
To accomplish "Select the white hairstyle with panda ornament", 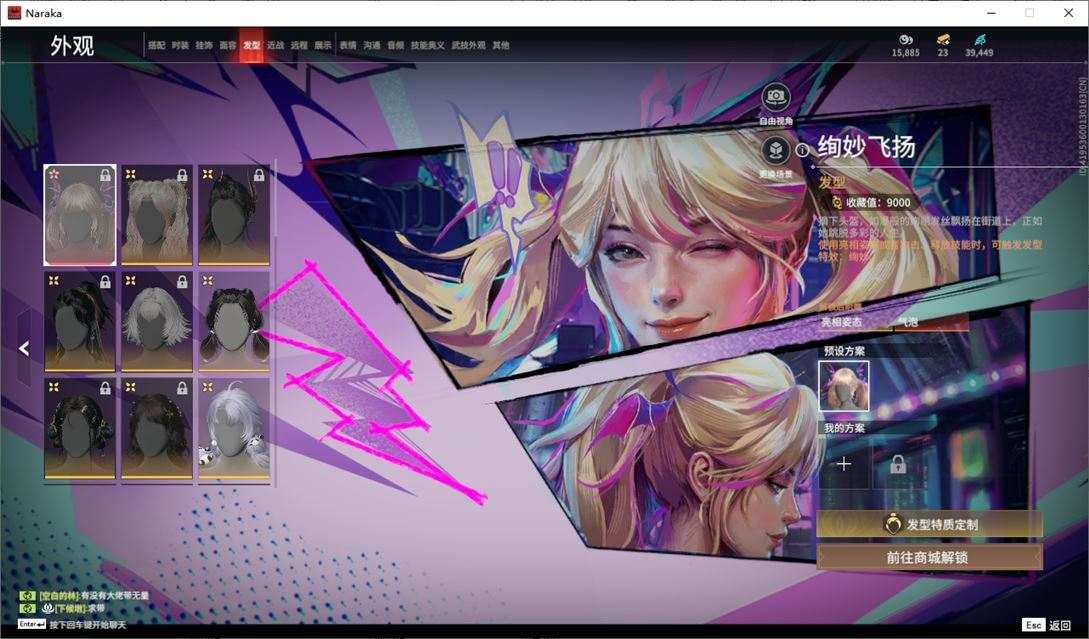I will coord(234,428).
